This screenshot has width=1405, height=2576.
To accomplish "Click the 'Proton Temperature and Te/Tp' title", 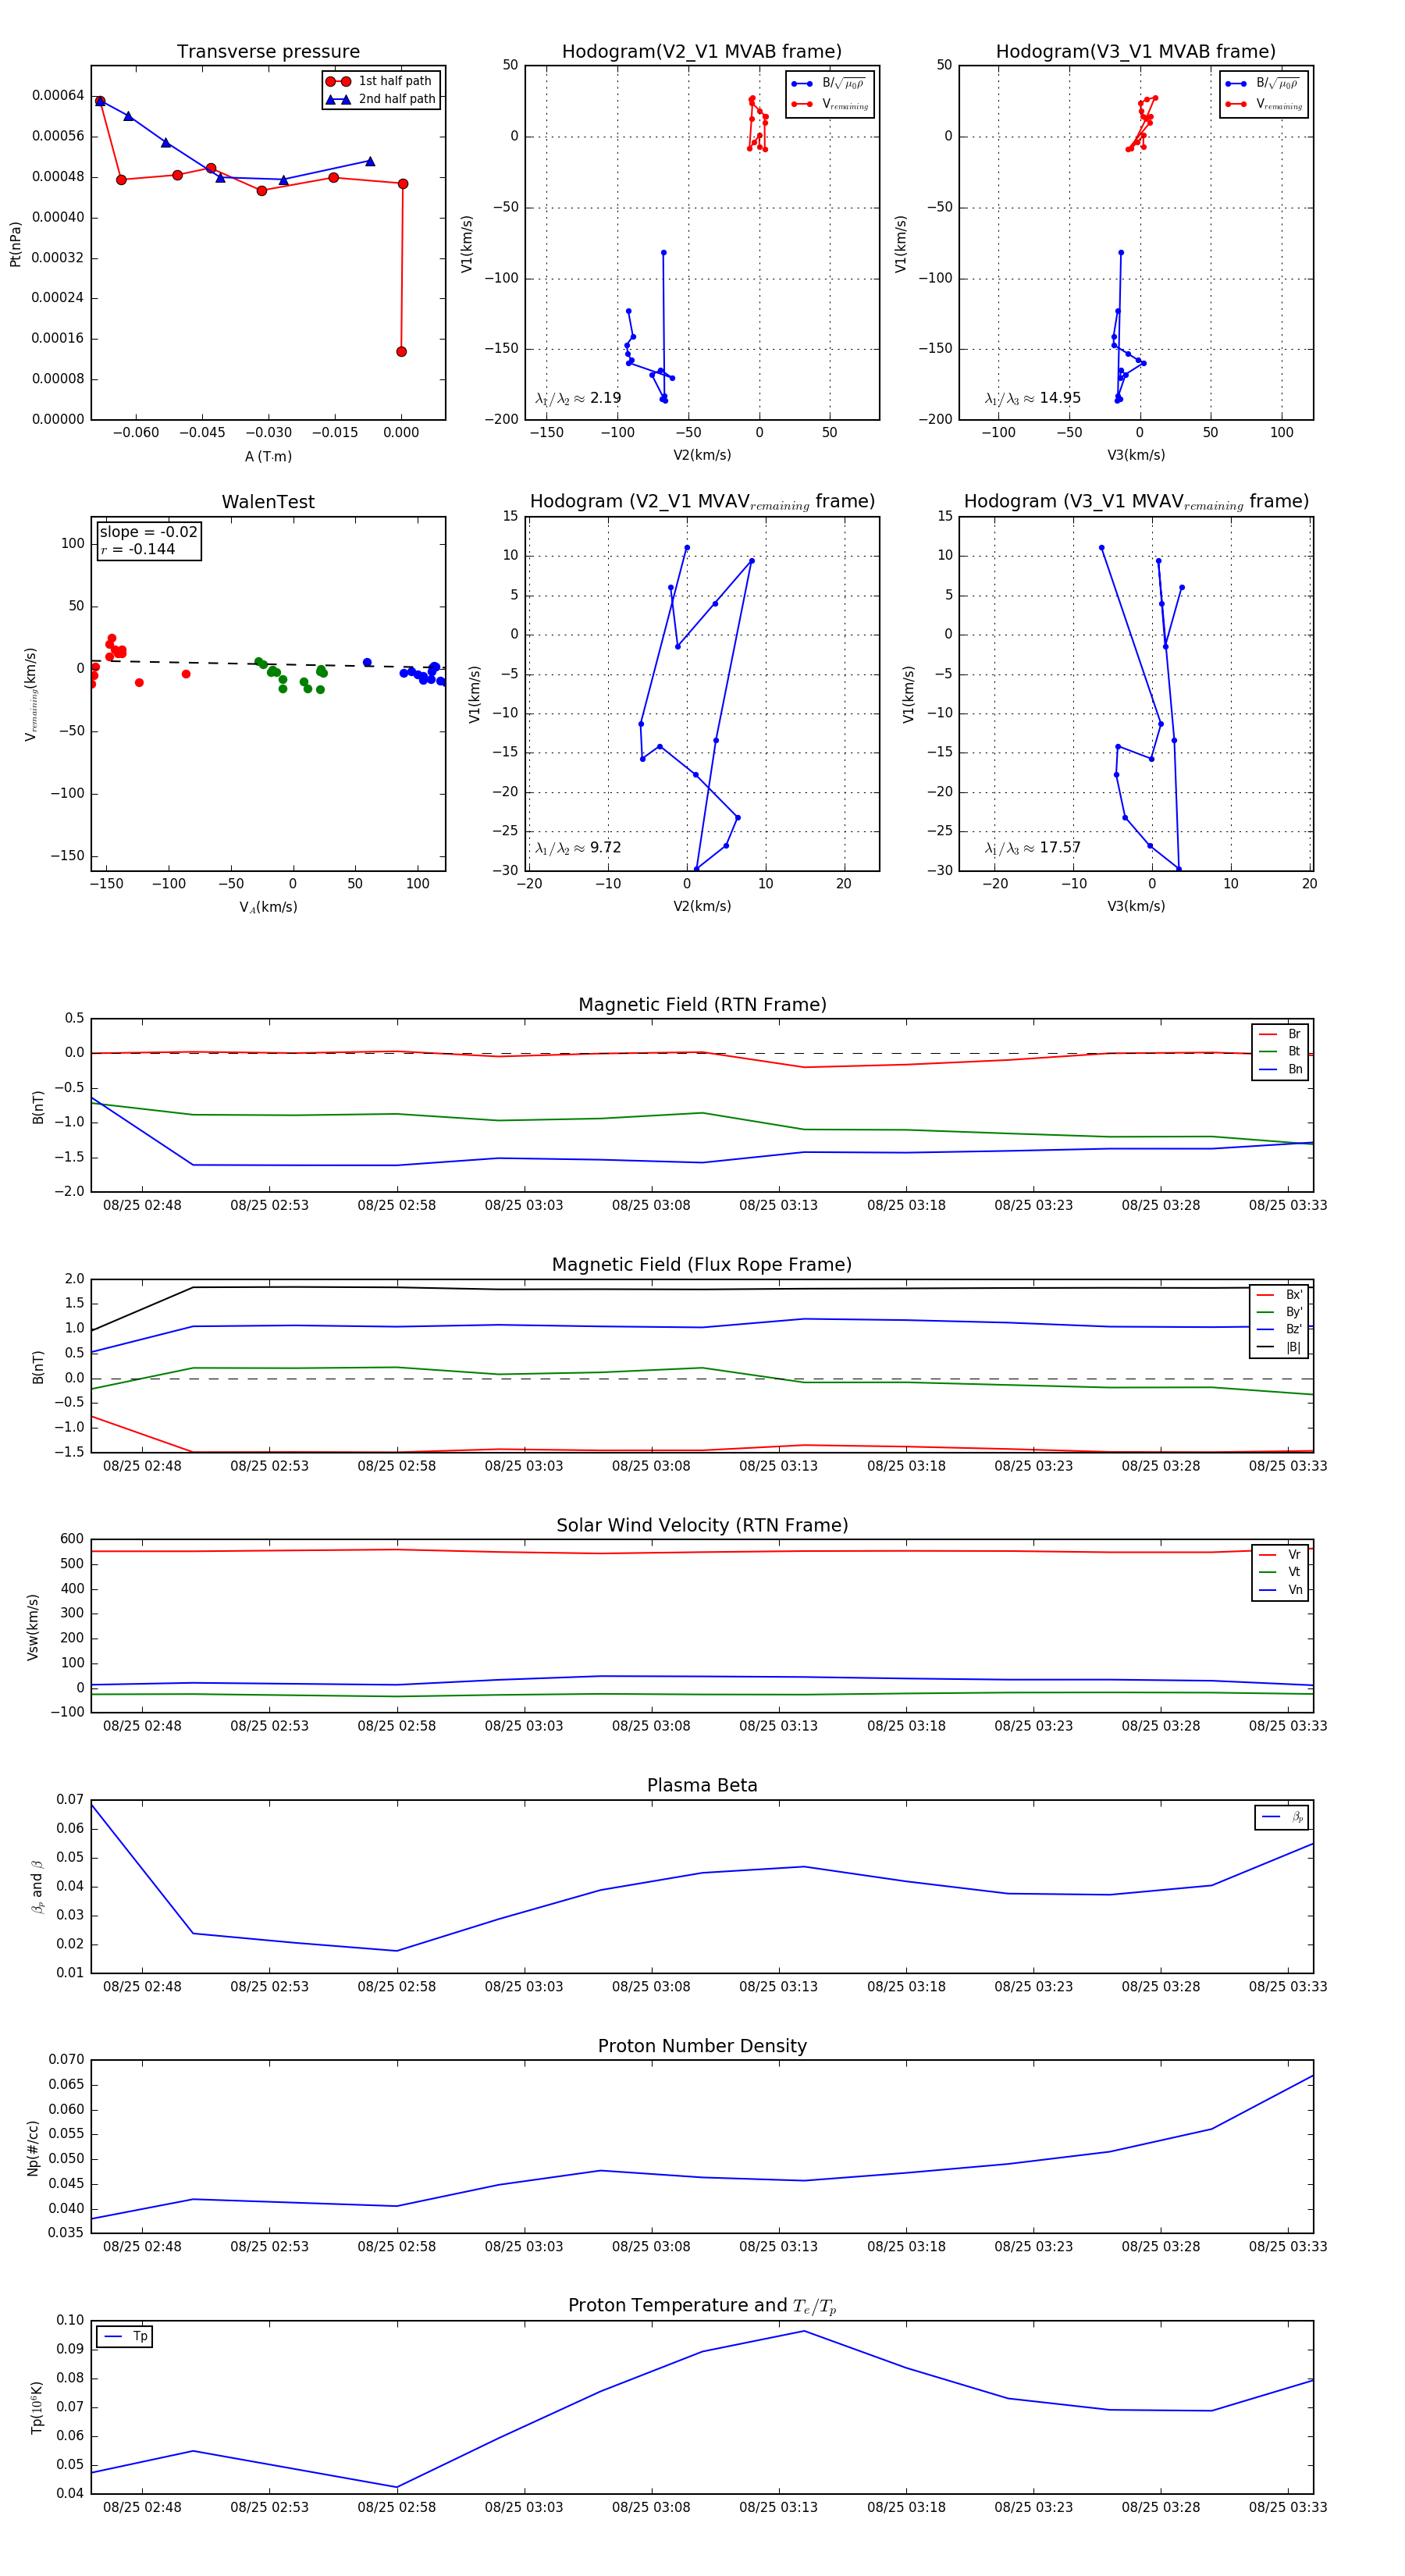I will coord(702,2306).
